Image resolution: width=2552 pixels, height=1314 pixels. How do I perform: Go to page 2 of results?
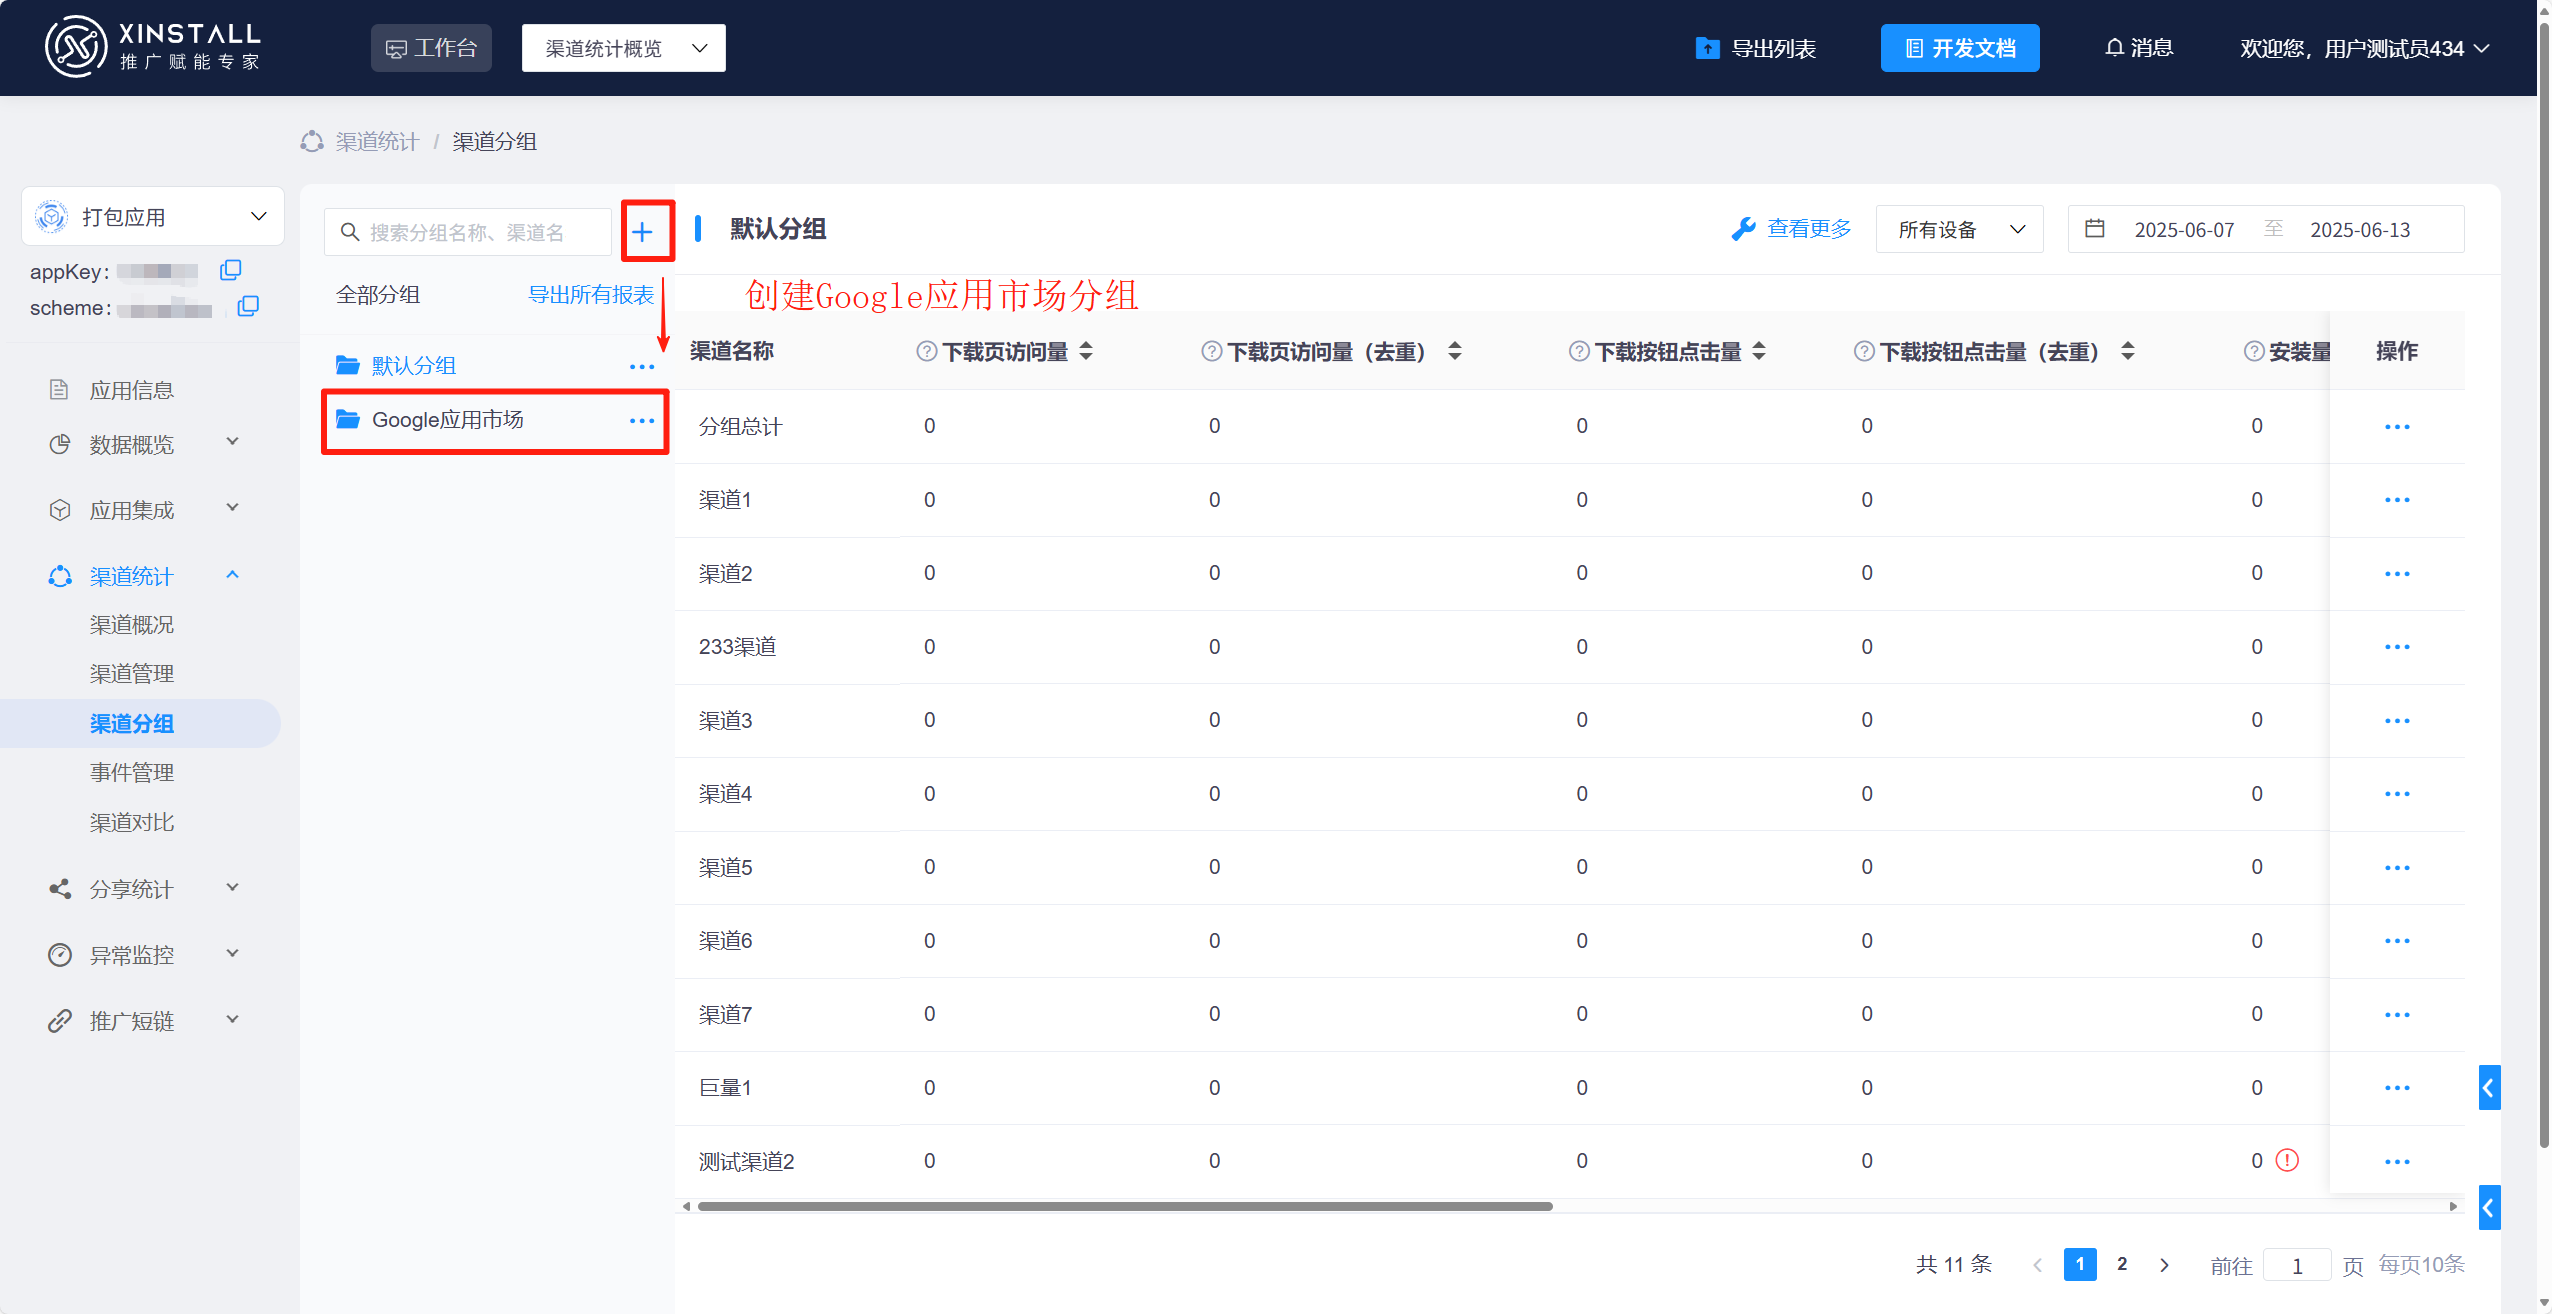pyautogui.click(x=2122, y=1264)
